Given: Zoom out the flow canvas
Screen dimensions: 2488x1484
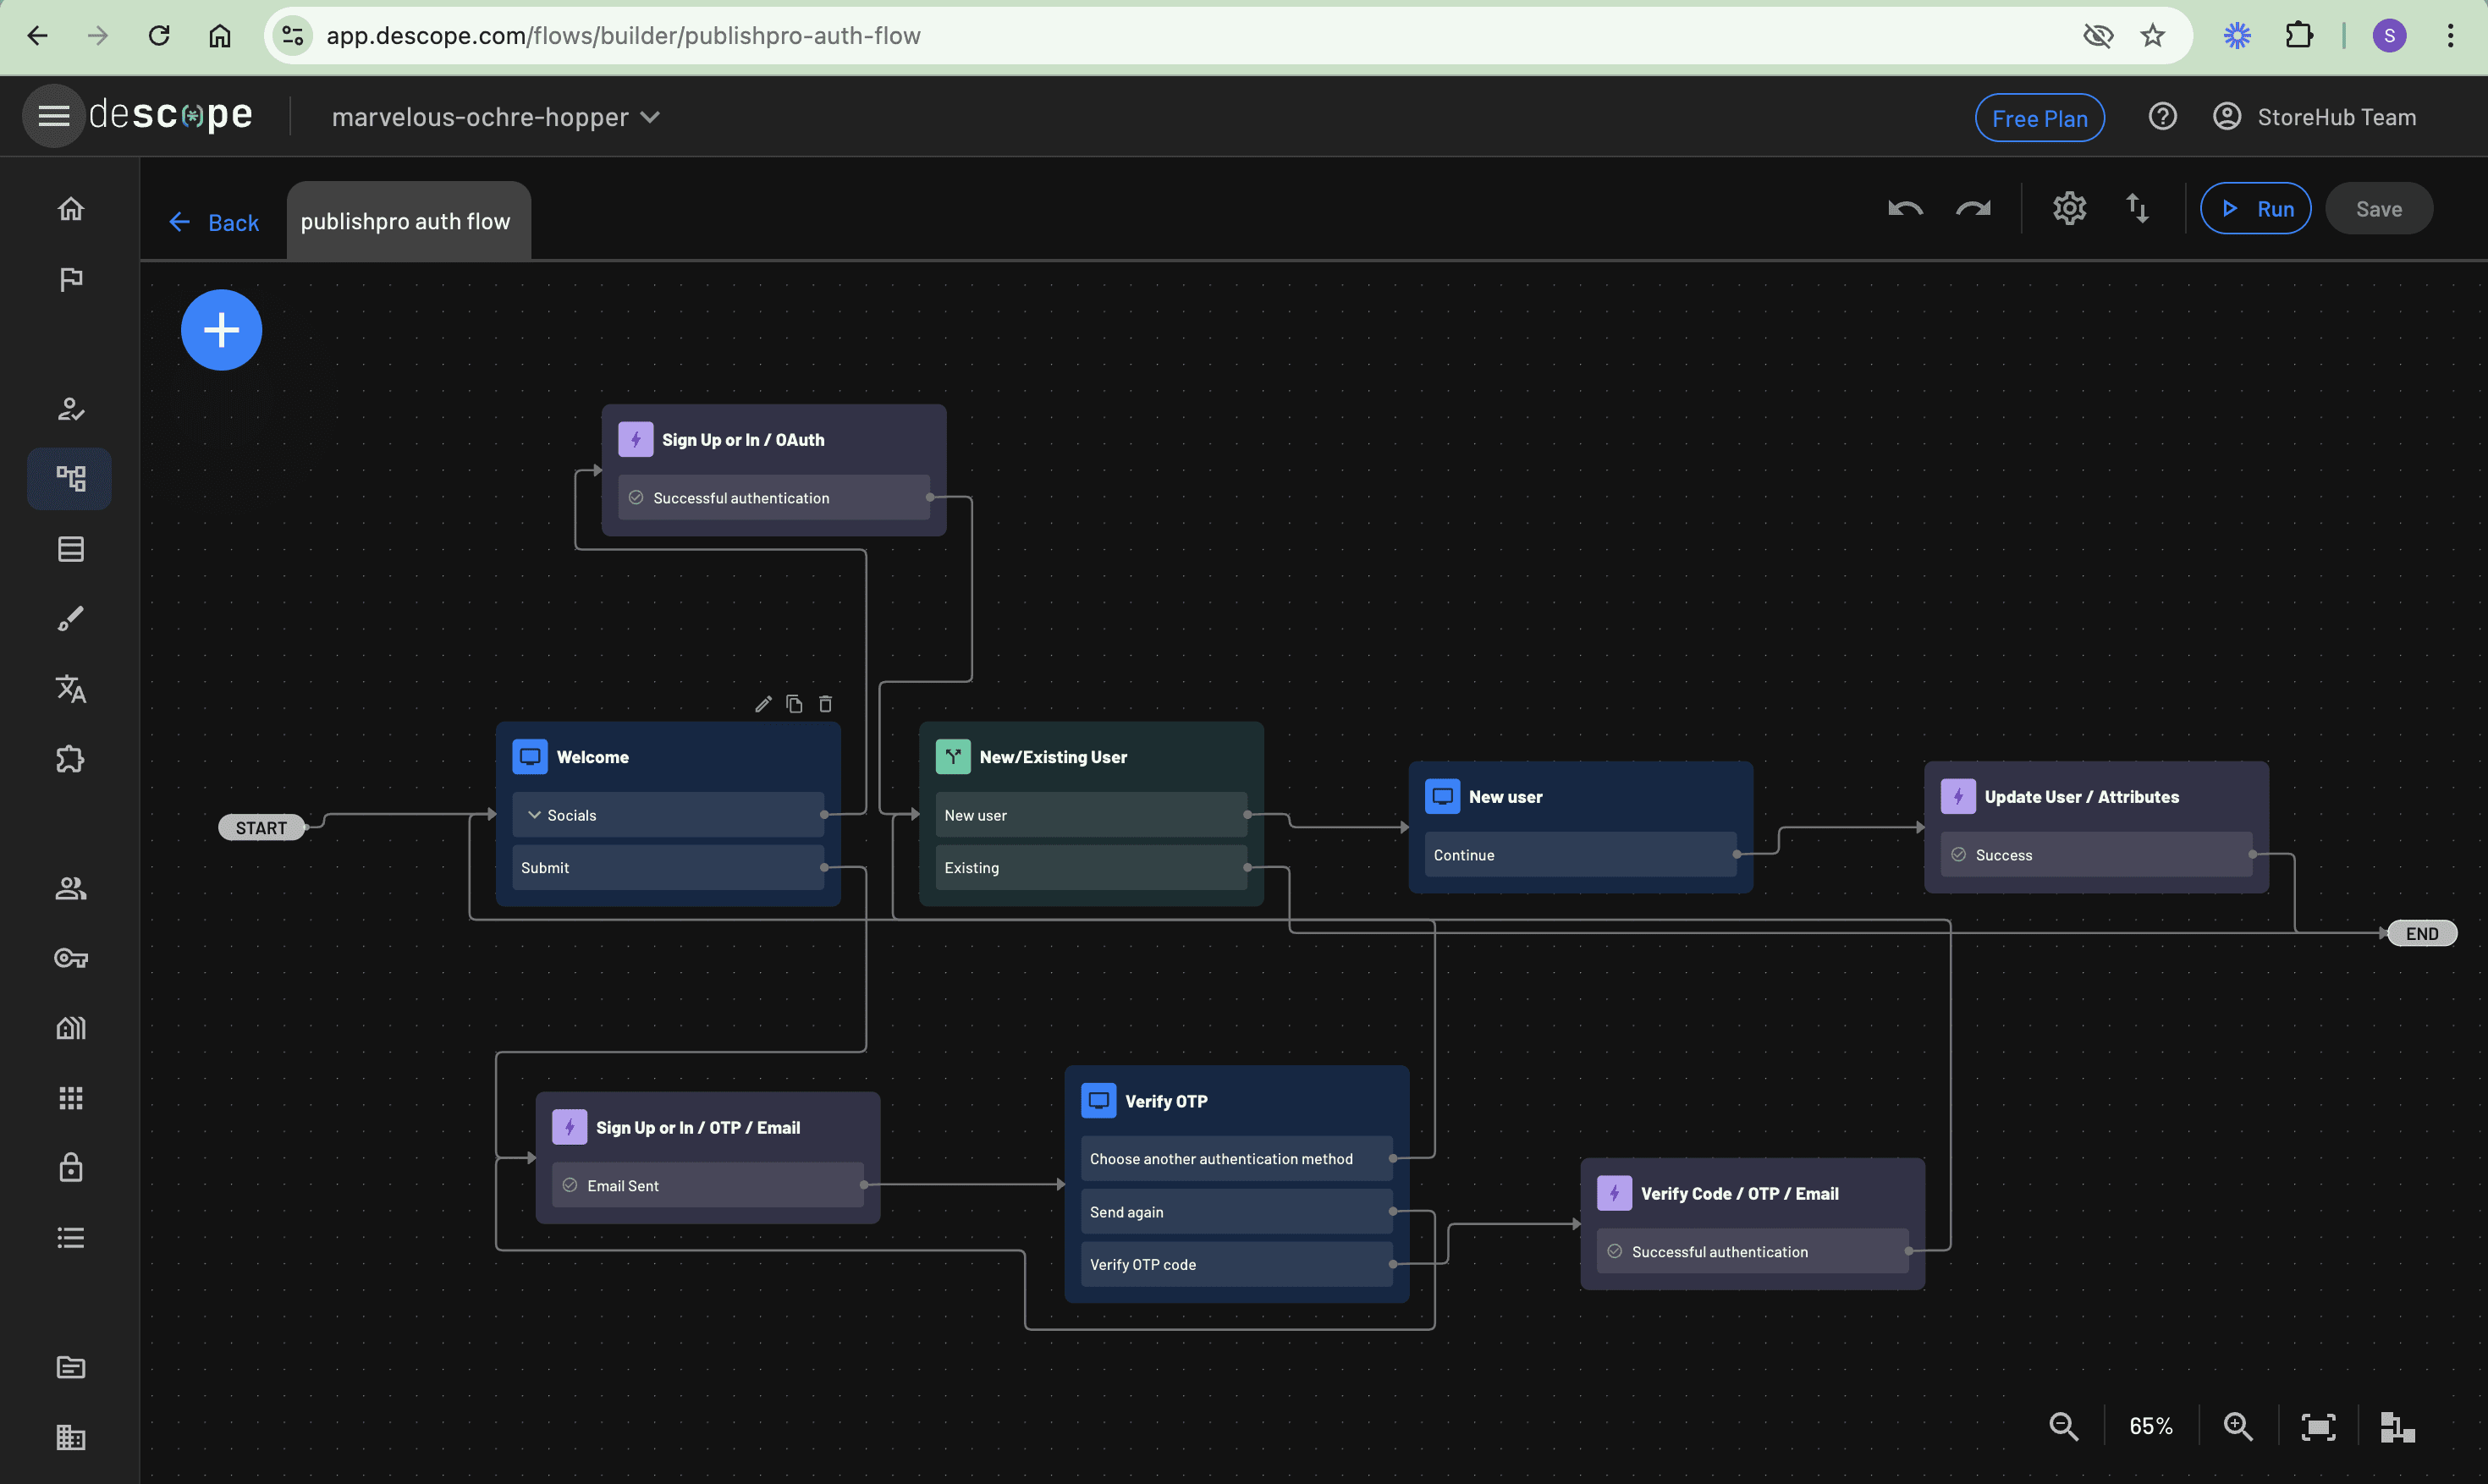Looking at the screenshot, I should pos(2063,1426).
